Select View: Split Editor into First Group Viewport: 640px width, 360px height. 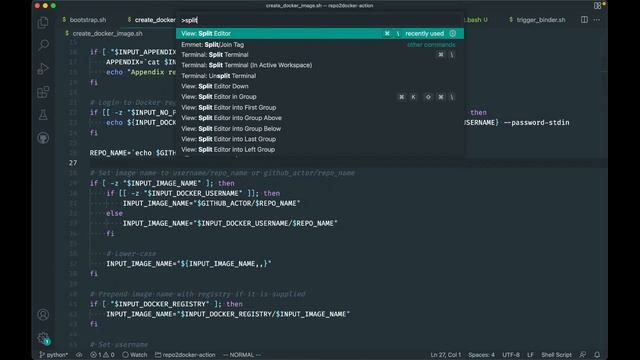tap(320, 107)
